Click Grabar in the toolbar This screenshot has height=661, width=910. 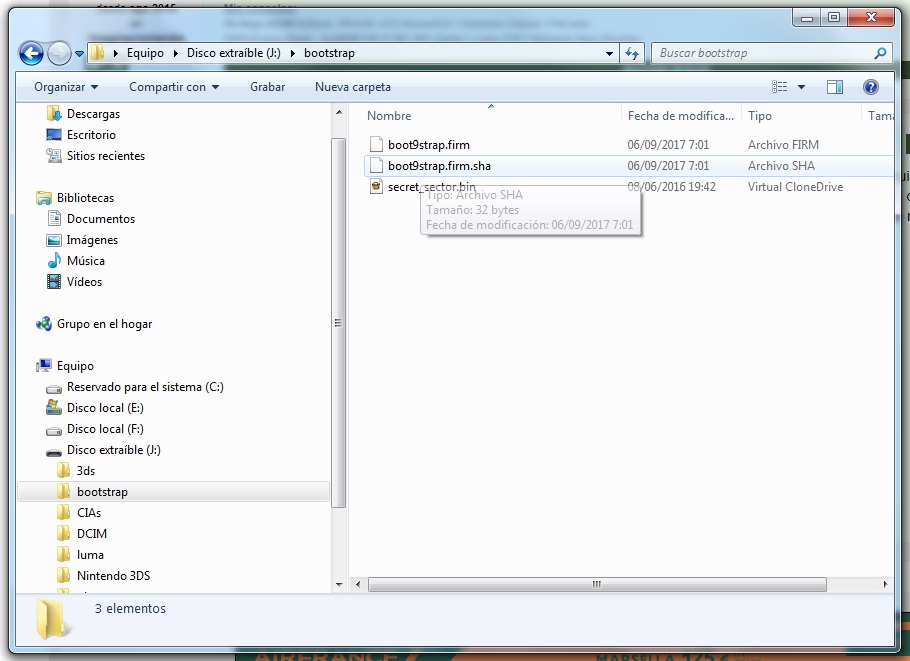pyautogui.click(x=268, y=87)
